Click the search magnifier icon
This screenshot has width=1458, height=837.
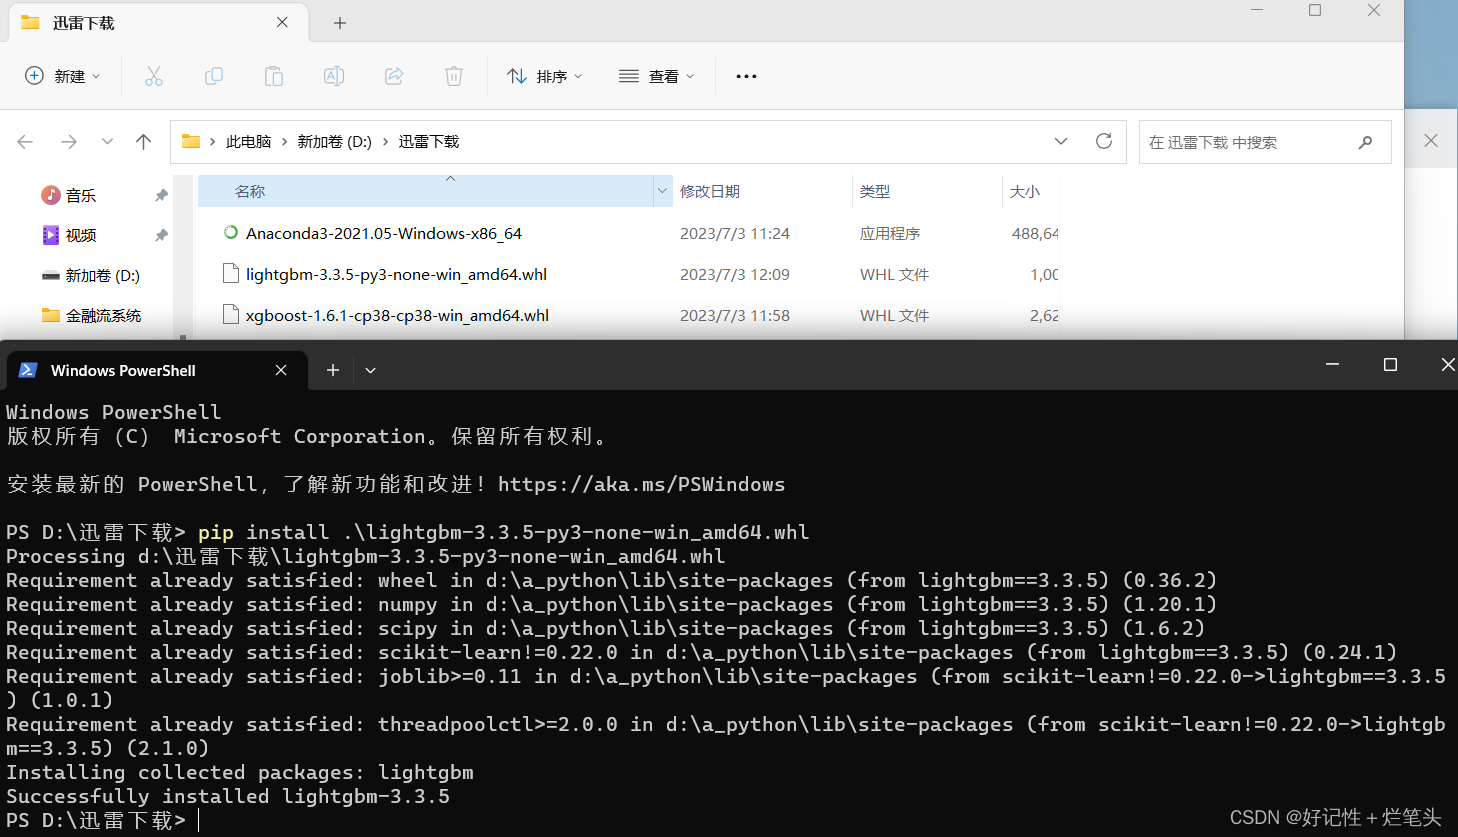[1365, 142]
